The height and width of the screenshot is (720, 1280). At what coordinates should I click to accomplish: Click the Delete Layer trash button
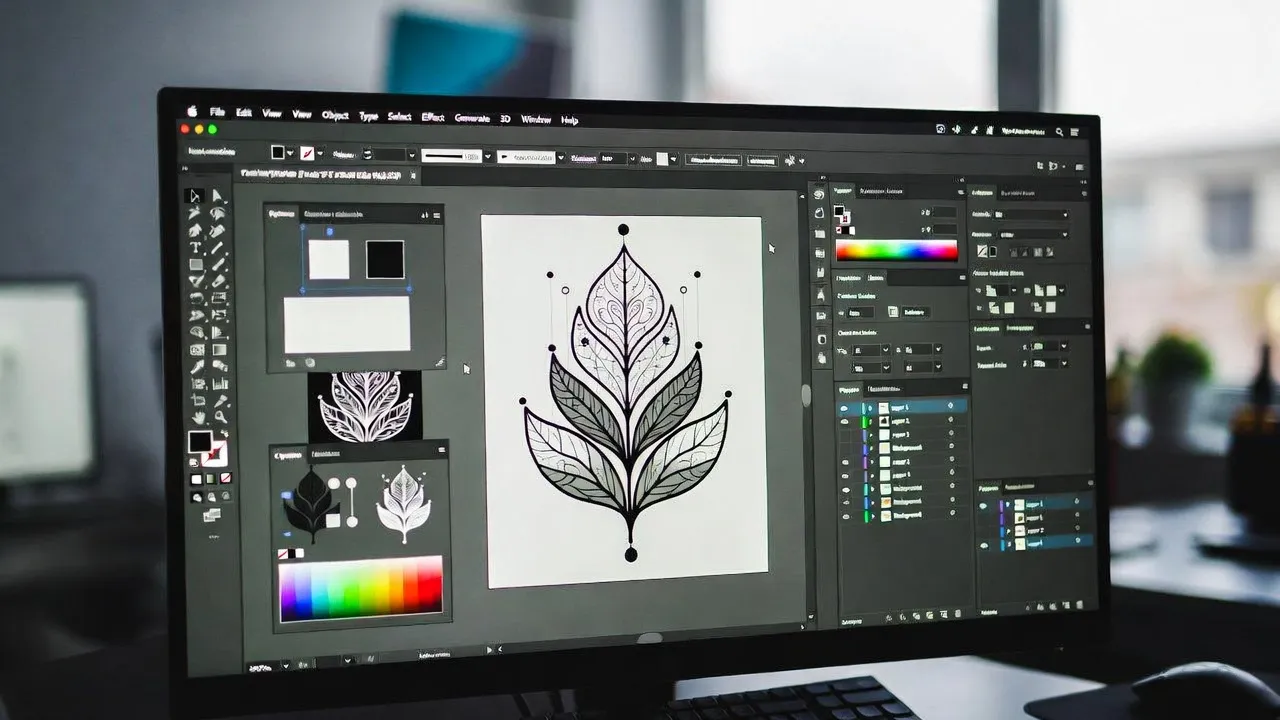click(956, 614)
